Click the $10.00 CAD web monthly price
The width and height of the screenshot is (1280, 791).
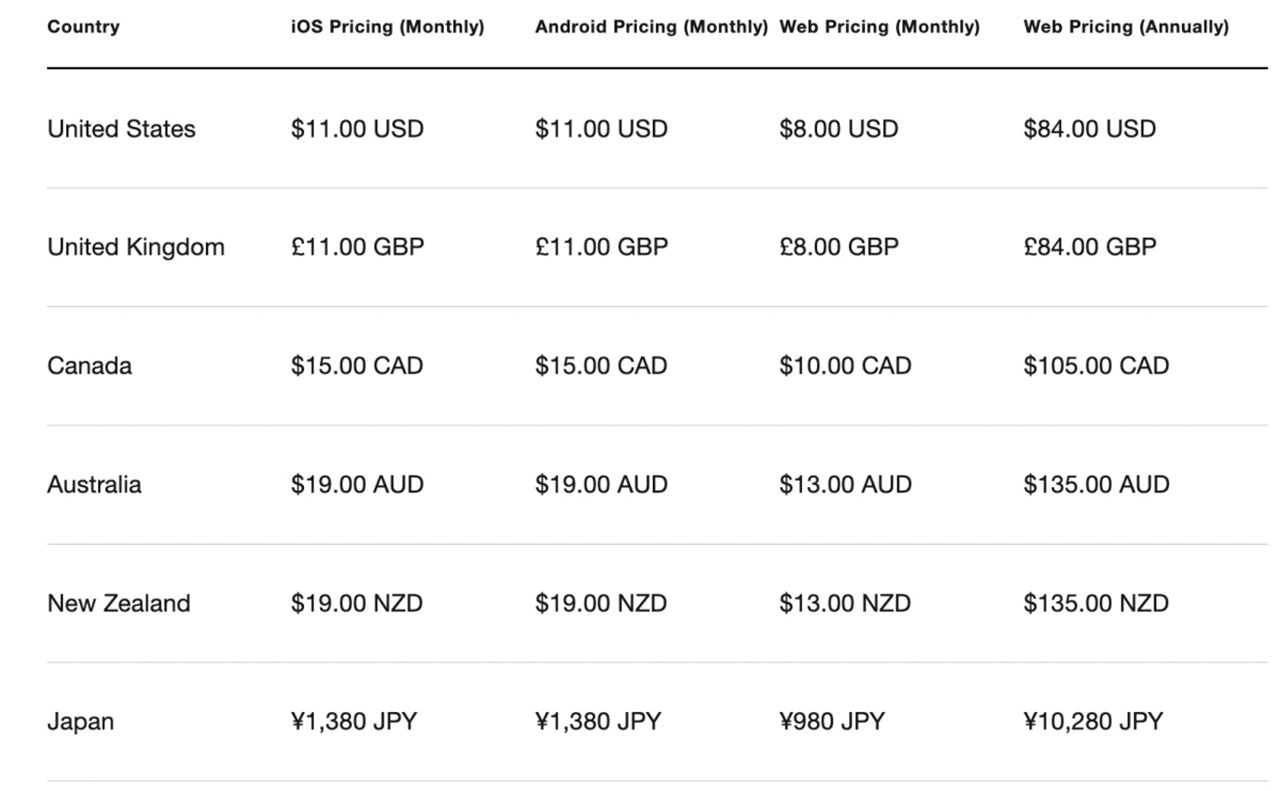[845, 366]
